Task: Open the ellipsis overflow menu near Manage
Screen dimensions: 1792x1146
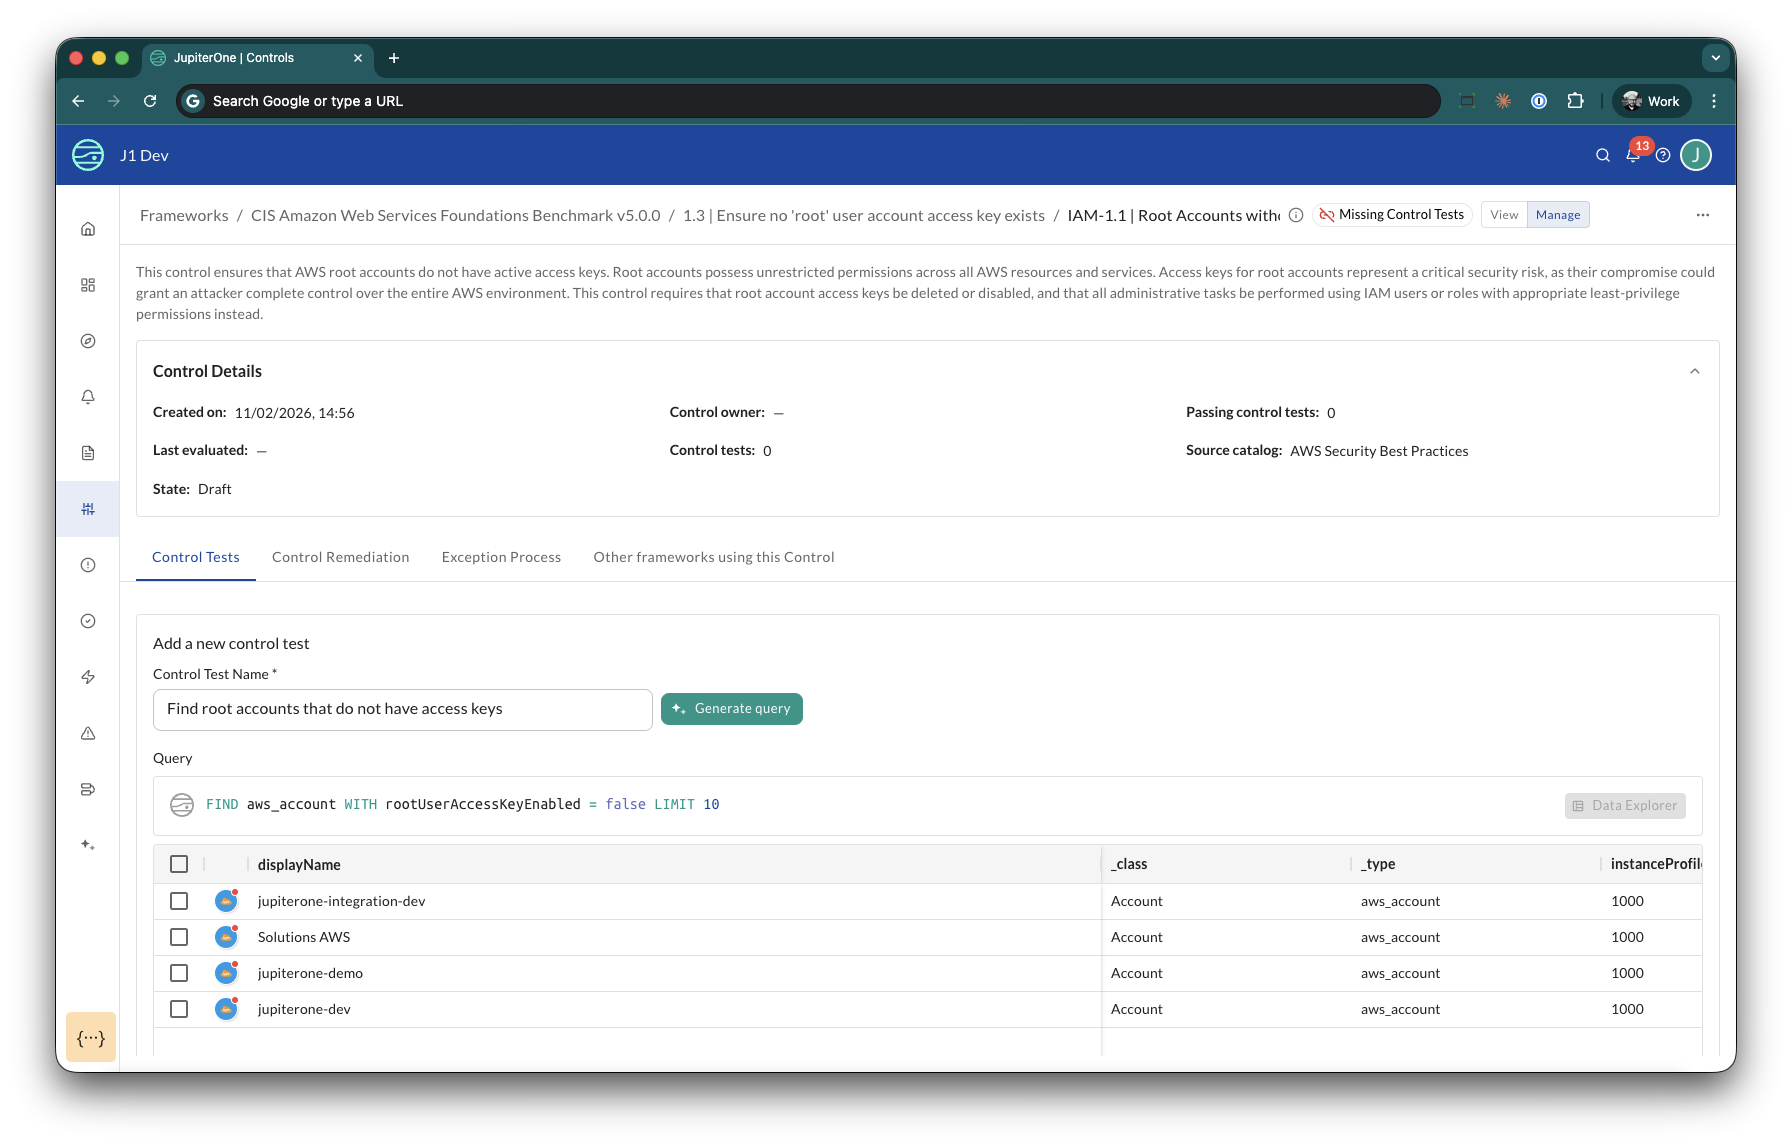Action: point(1703,215)
